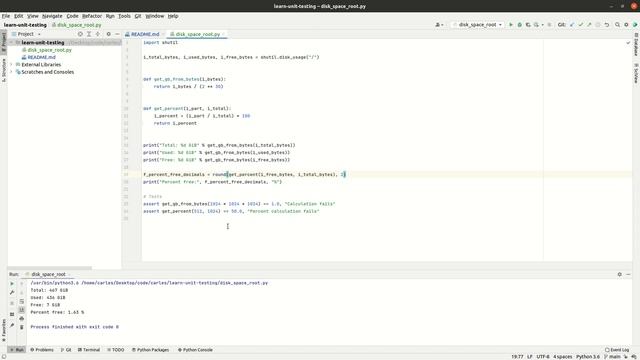Expand External Libraries node
The width and height of the screenshot is (640, 360).
point(11,64)
